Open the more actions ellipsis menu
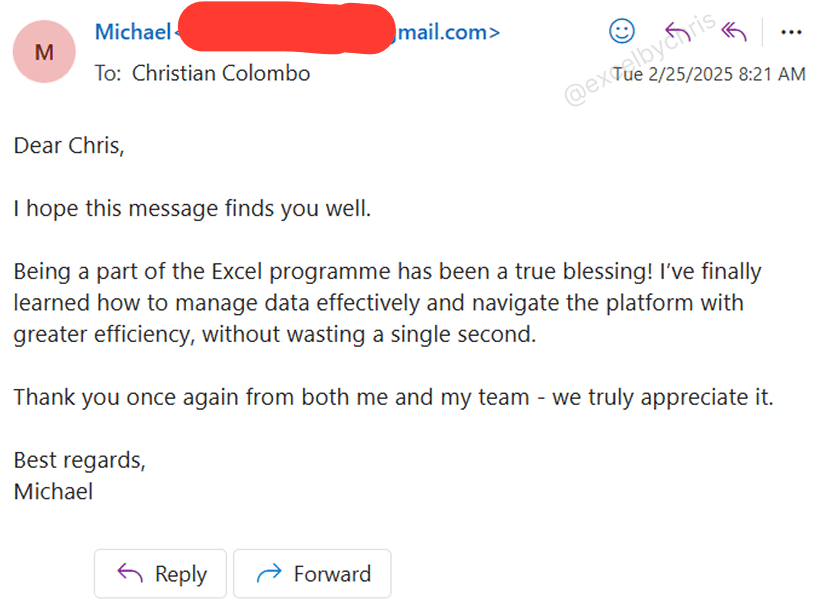Image resolution: width=832 pixels, height=607 pixels. click(x=791, y=32)
